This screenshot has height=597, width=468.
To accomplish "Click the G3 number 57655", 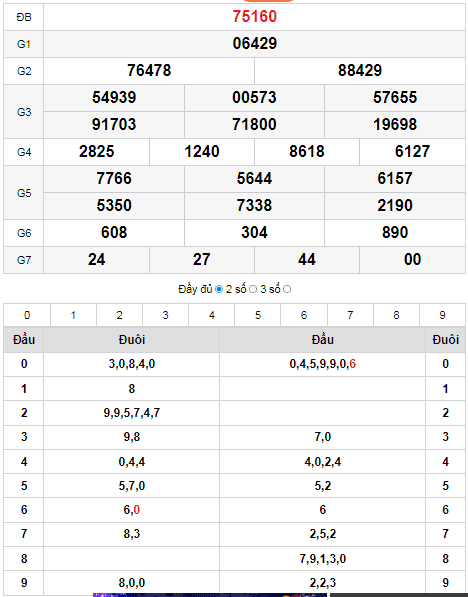I will (395, 97).
